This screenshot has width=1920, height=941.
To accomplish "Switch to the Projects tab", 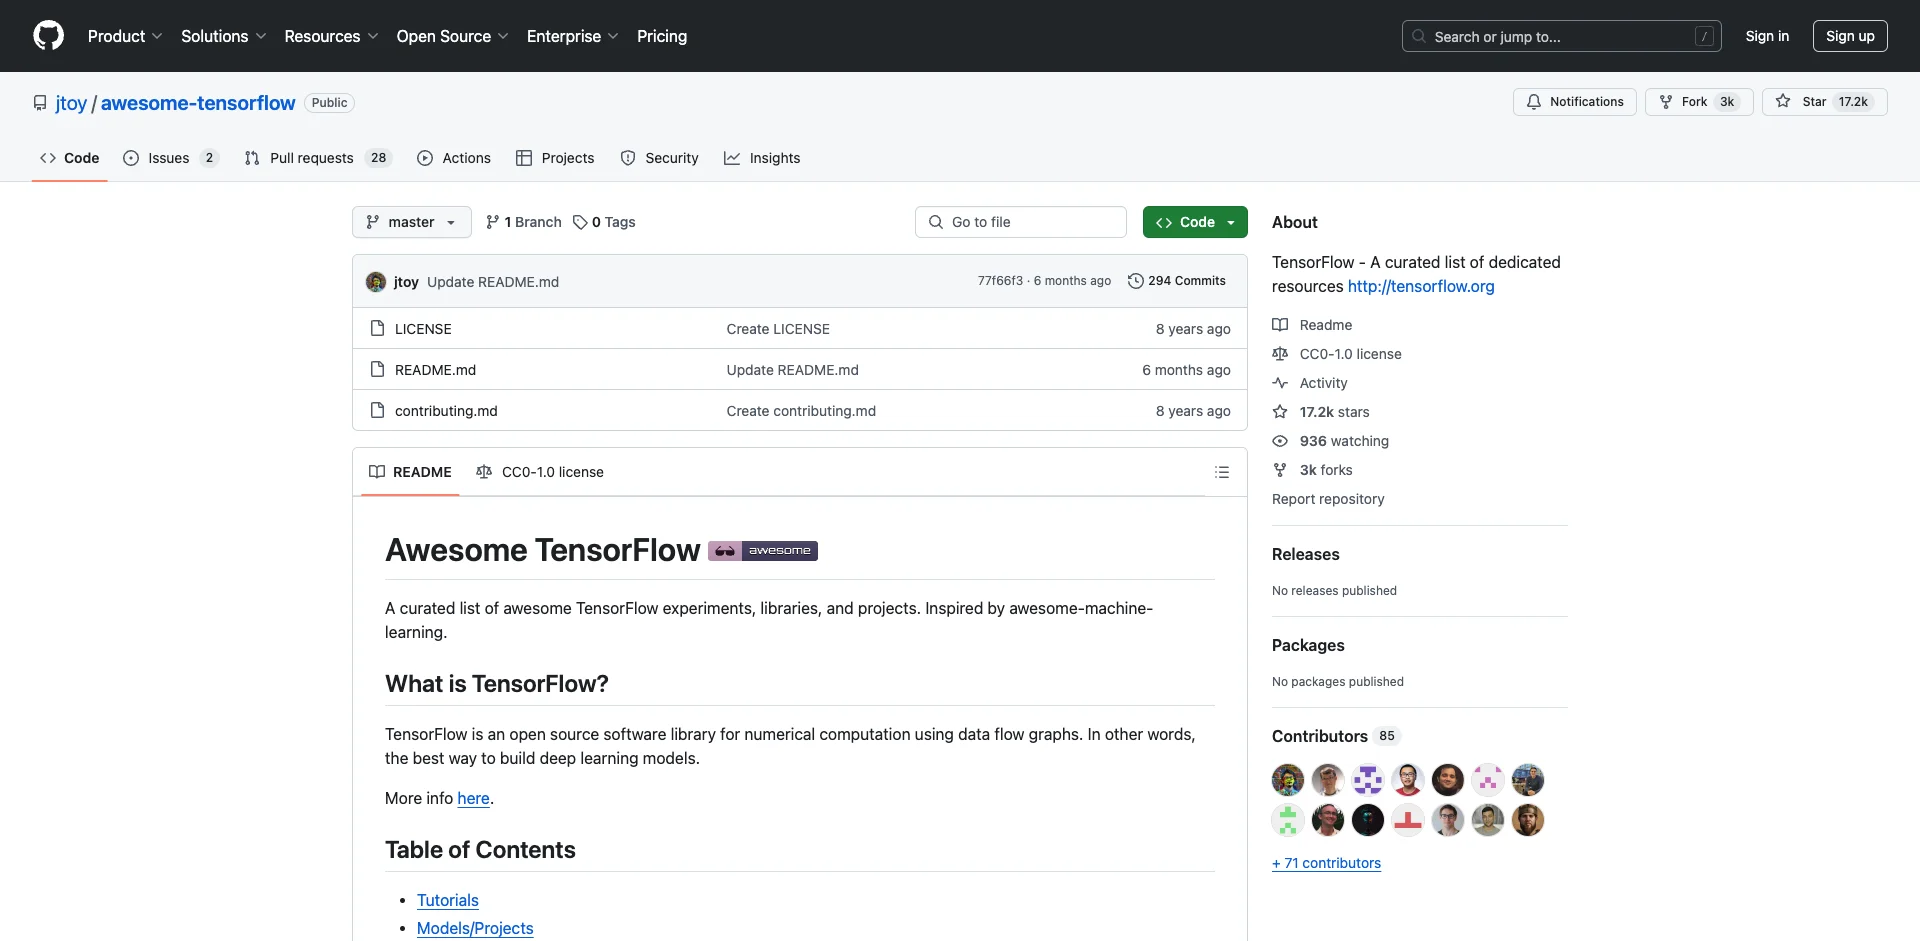I will pyautogui.click(x=555, y=158).
